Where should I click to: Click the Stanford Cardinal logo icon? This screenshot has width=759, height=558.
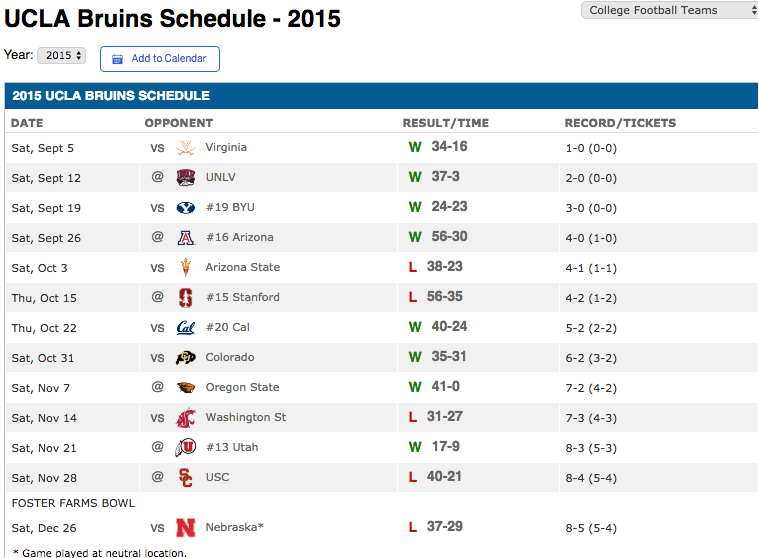[185, 298]
